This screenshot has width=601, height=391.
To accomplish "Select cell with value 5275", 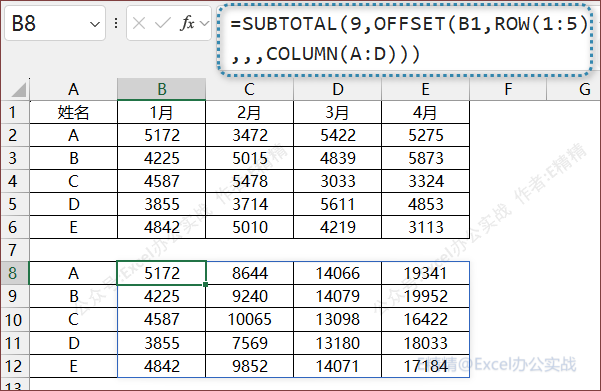I will (x=425, y=135).
